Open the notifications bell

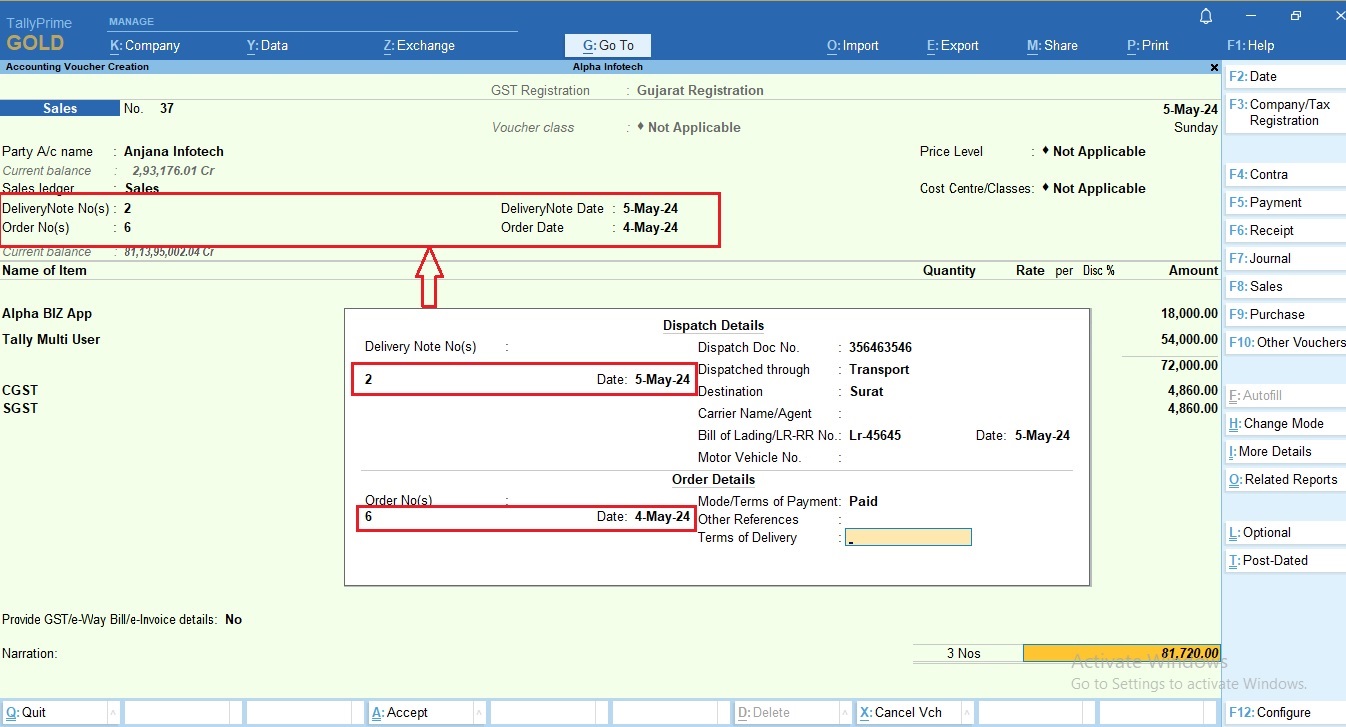tap(1205, 16)
